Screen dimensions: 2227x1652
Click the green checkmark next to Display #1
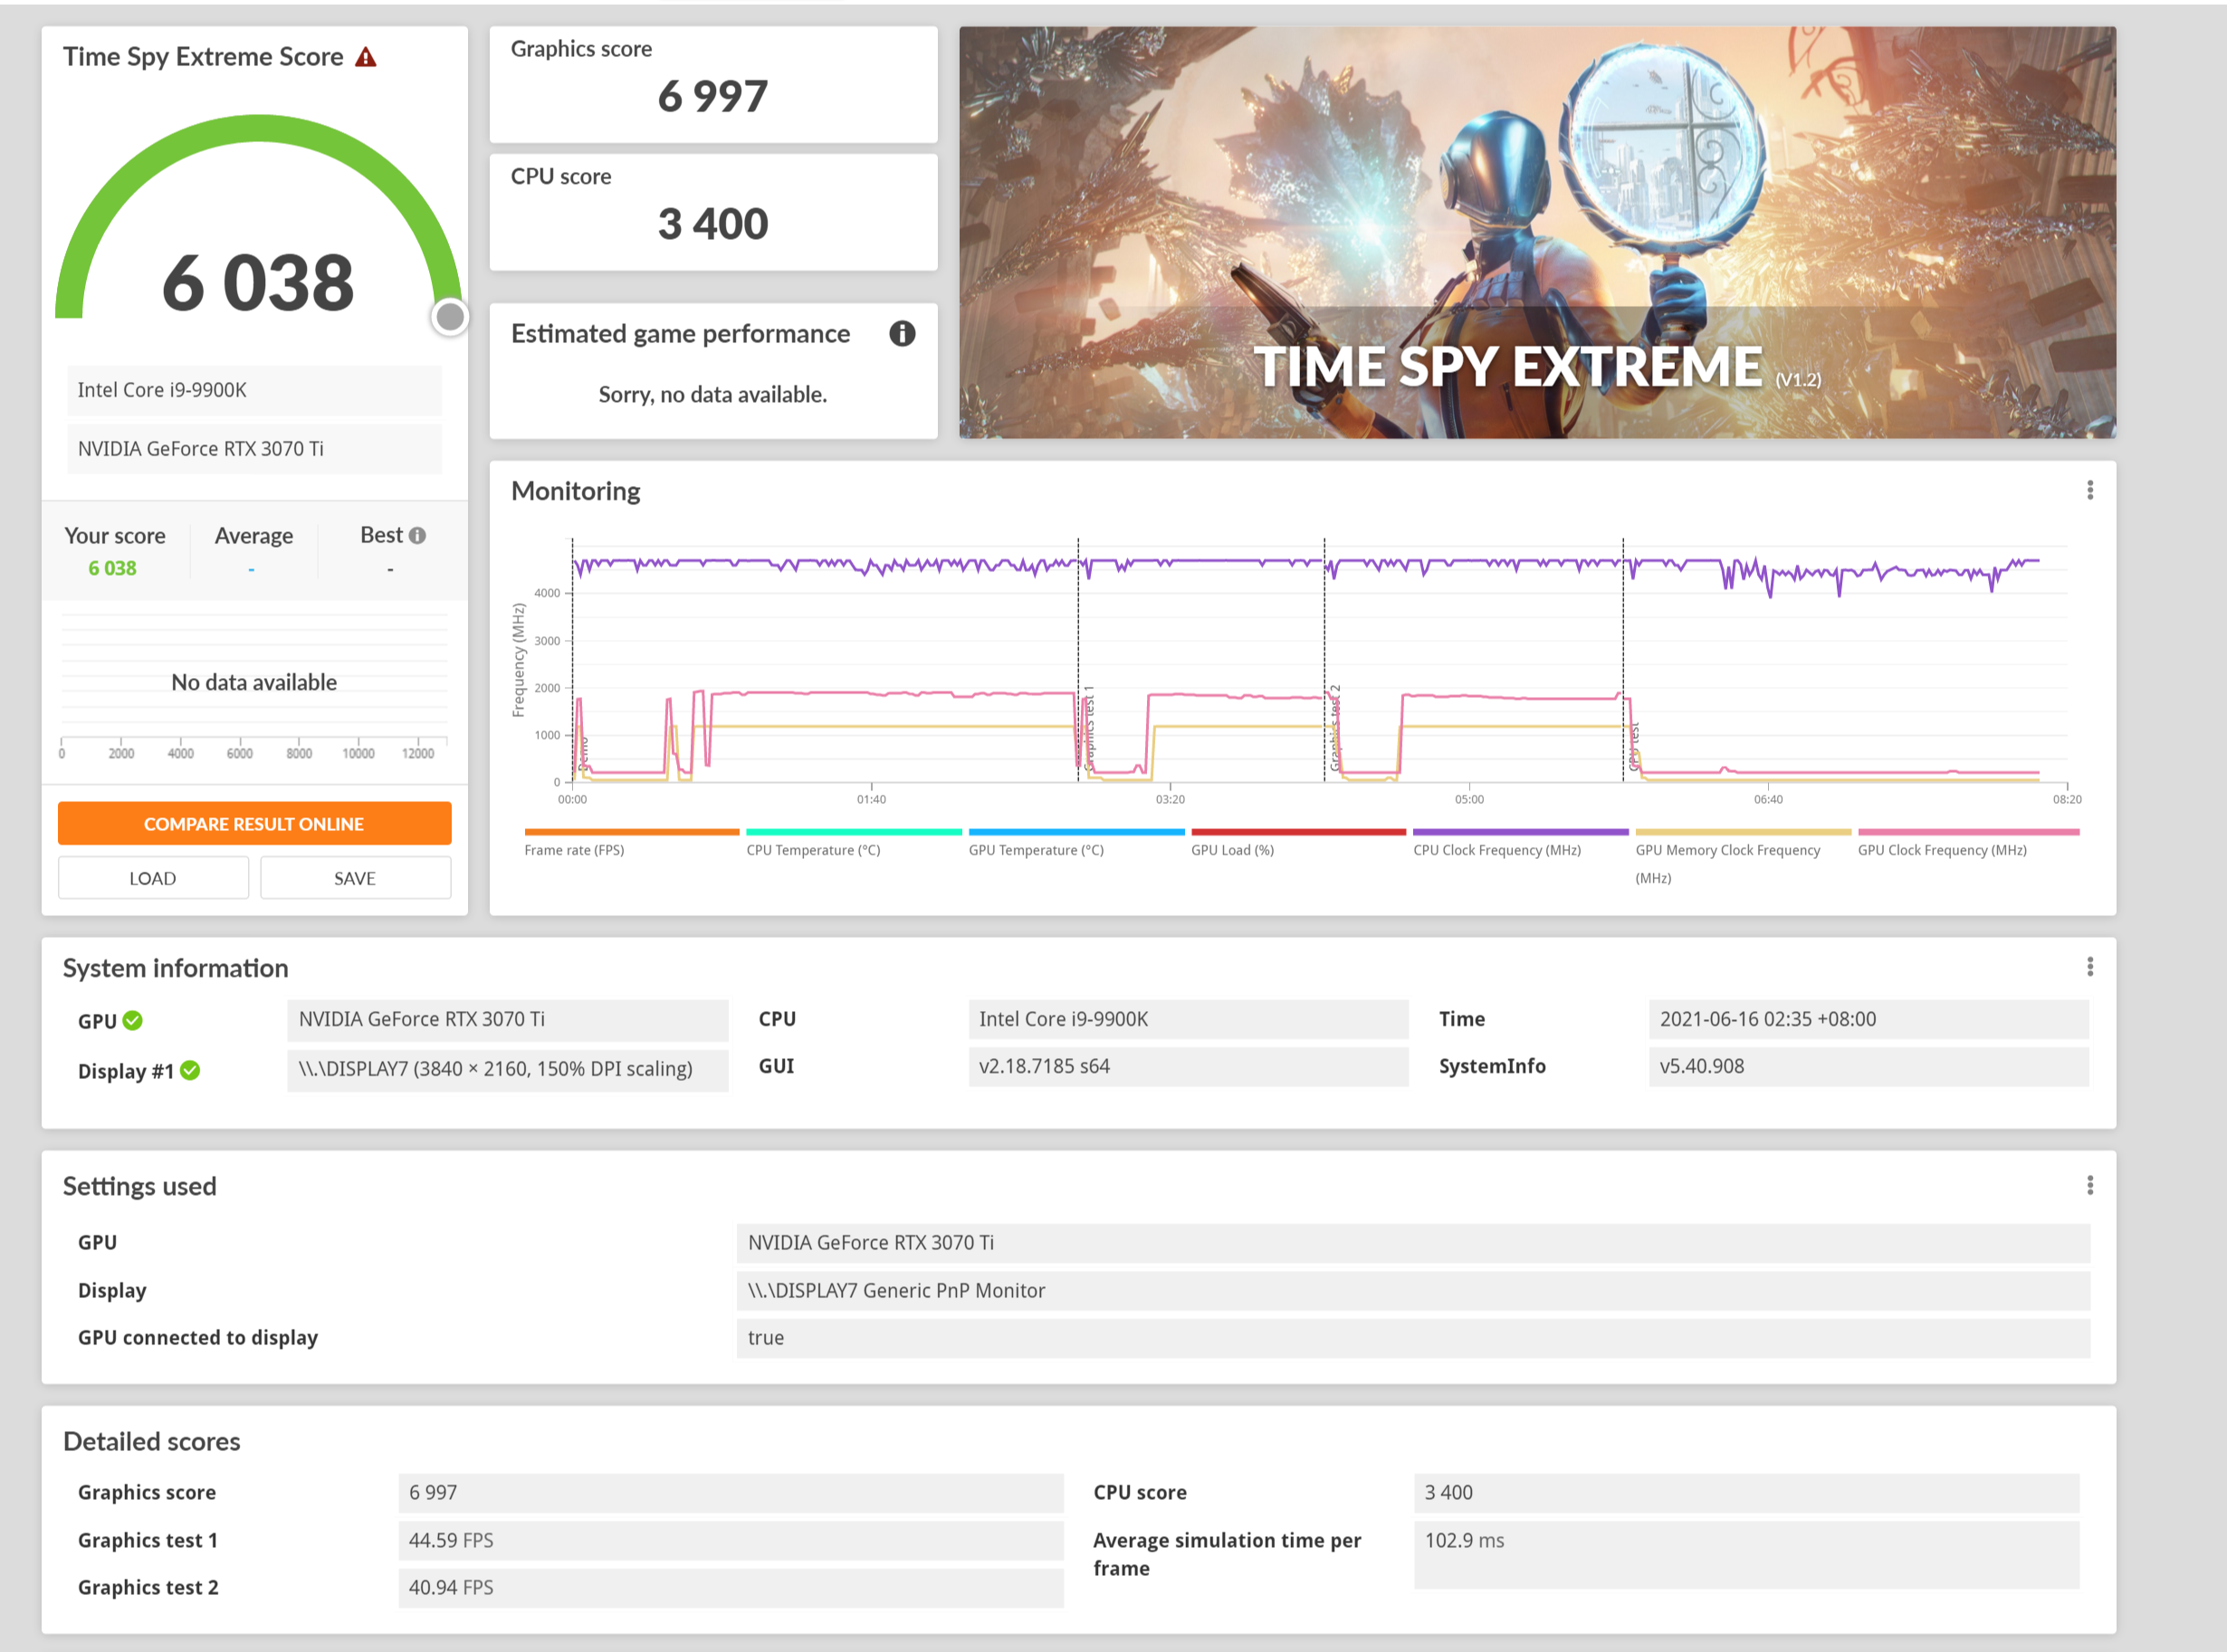190,1071
